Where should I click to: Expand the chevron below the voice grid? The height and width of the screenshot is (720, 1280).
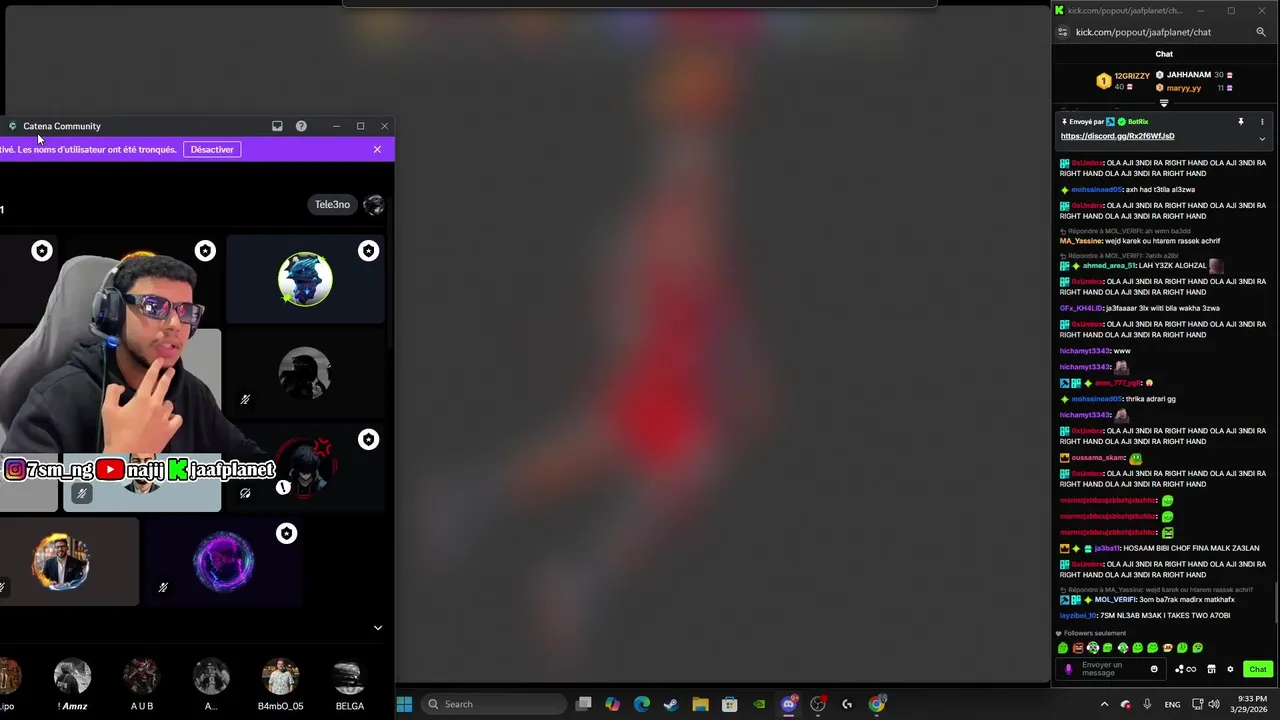tap(378, 628)
